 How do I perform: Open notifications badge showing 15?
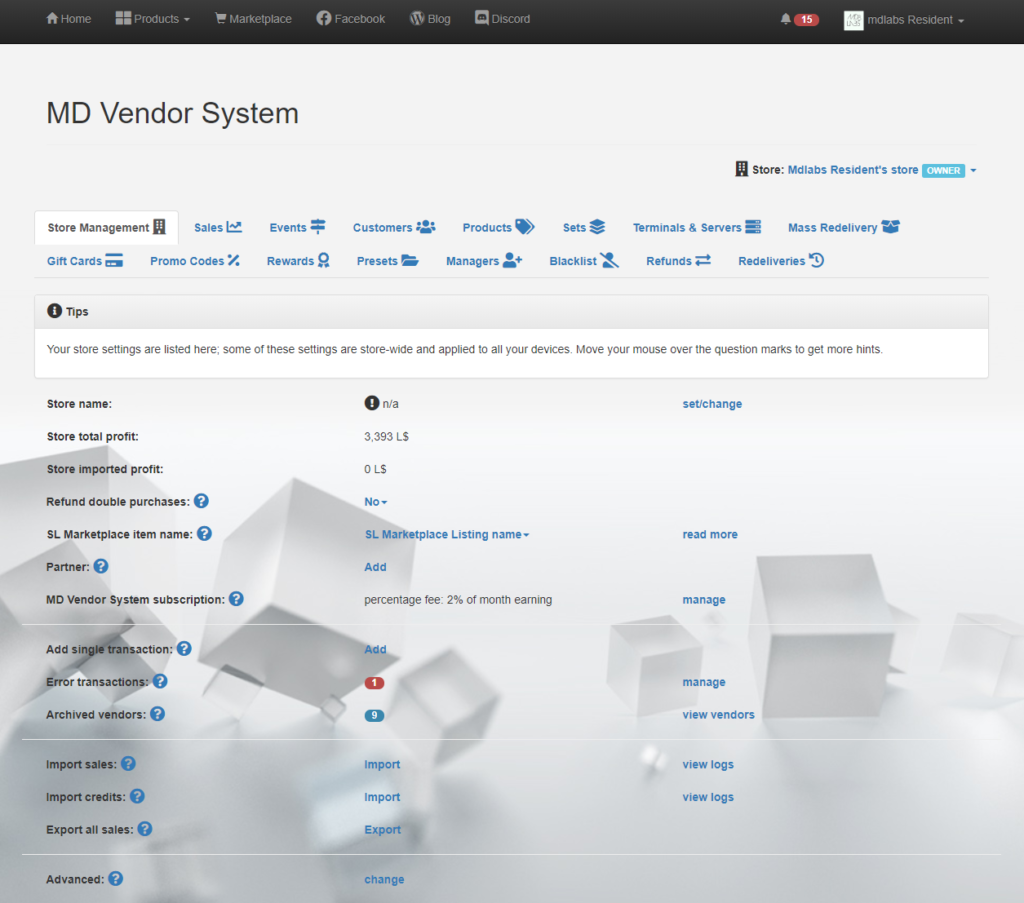[807, 20]
